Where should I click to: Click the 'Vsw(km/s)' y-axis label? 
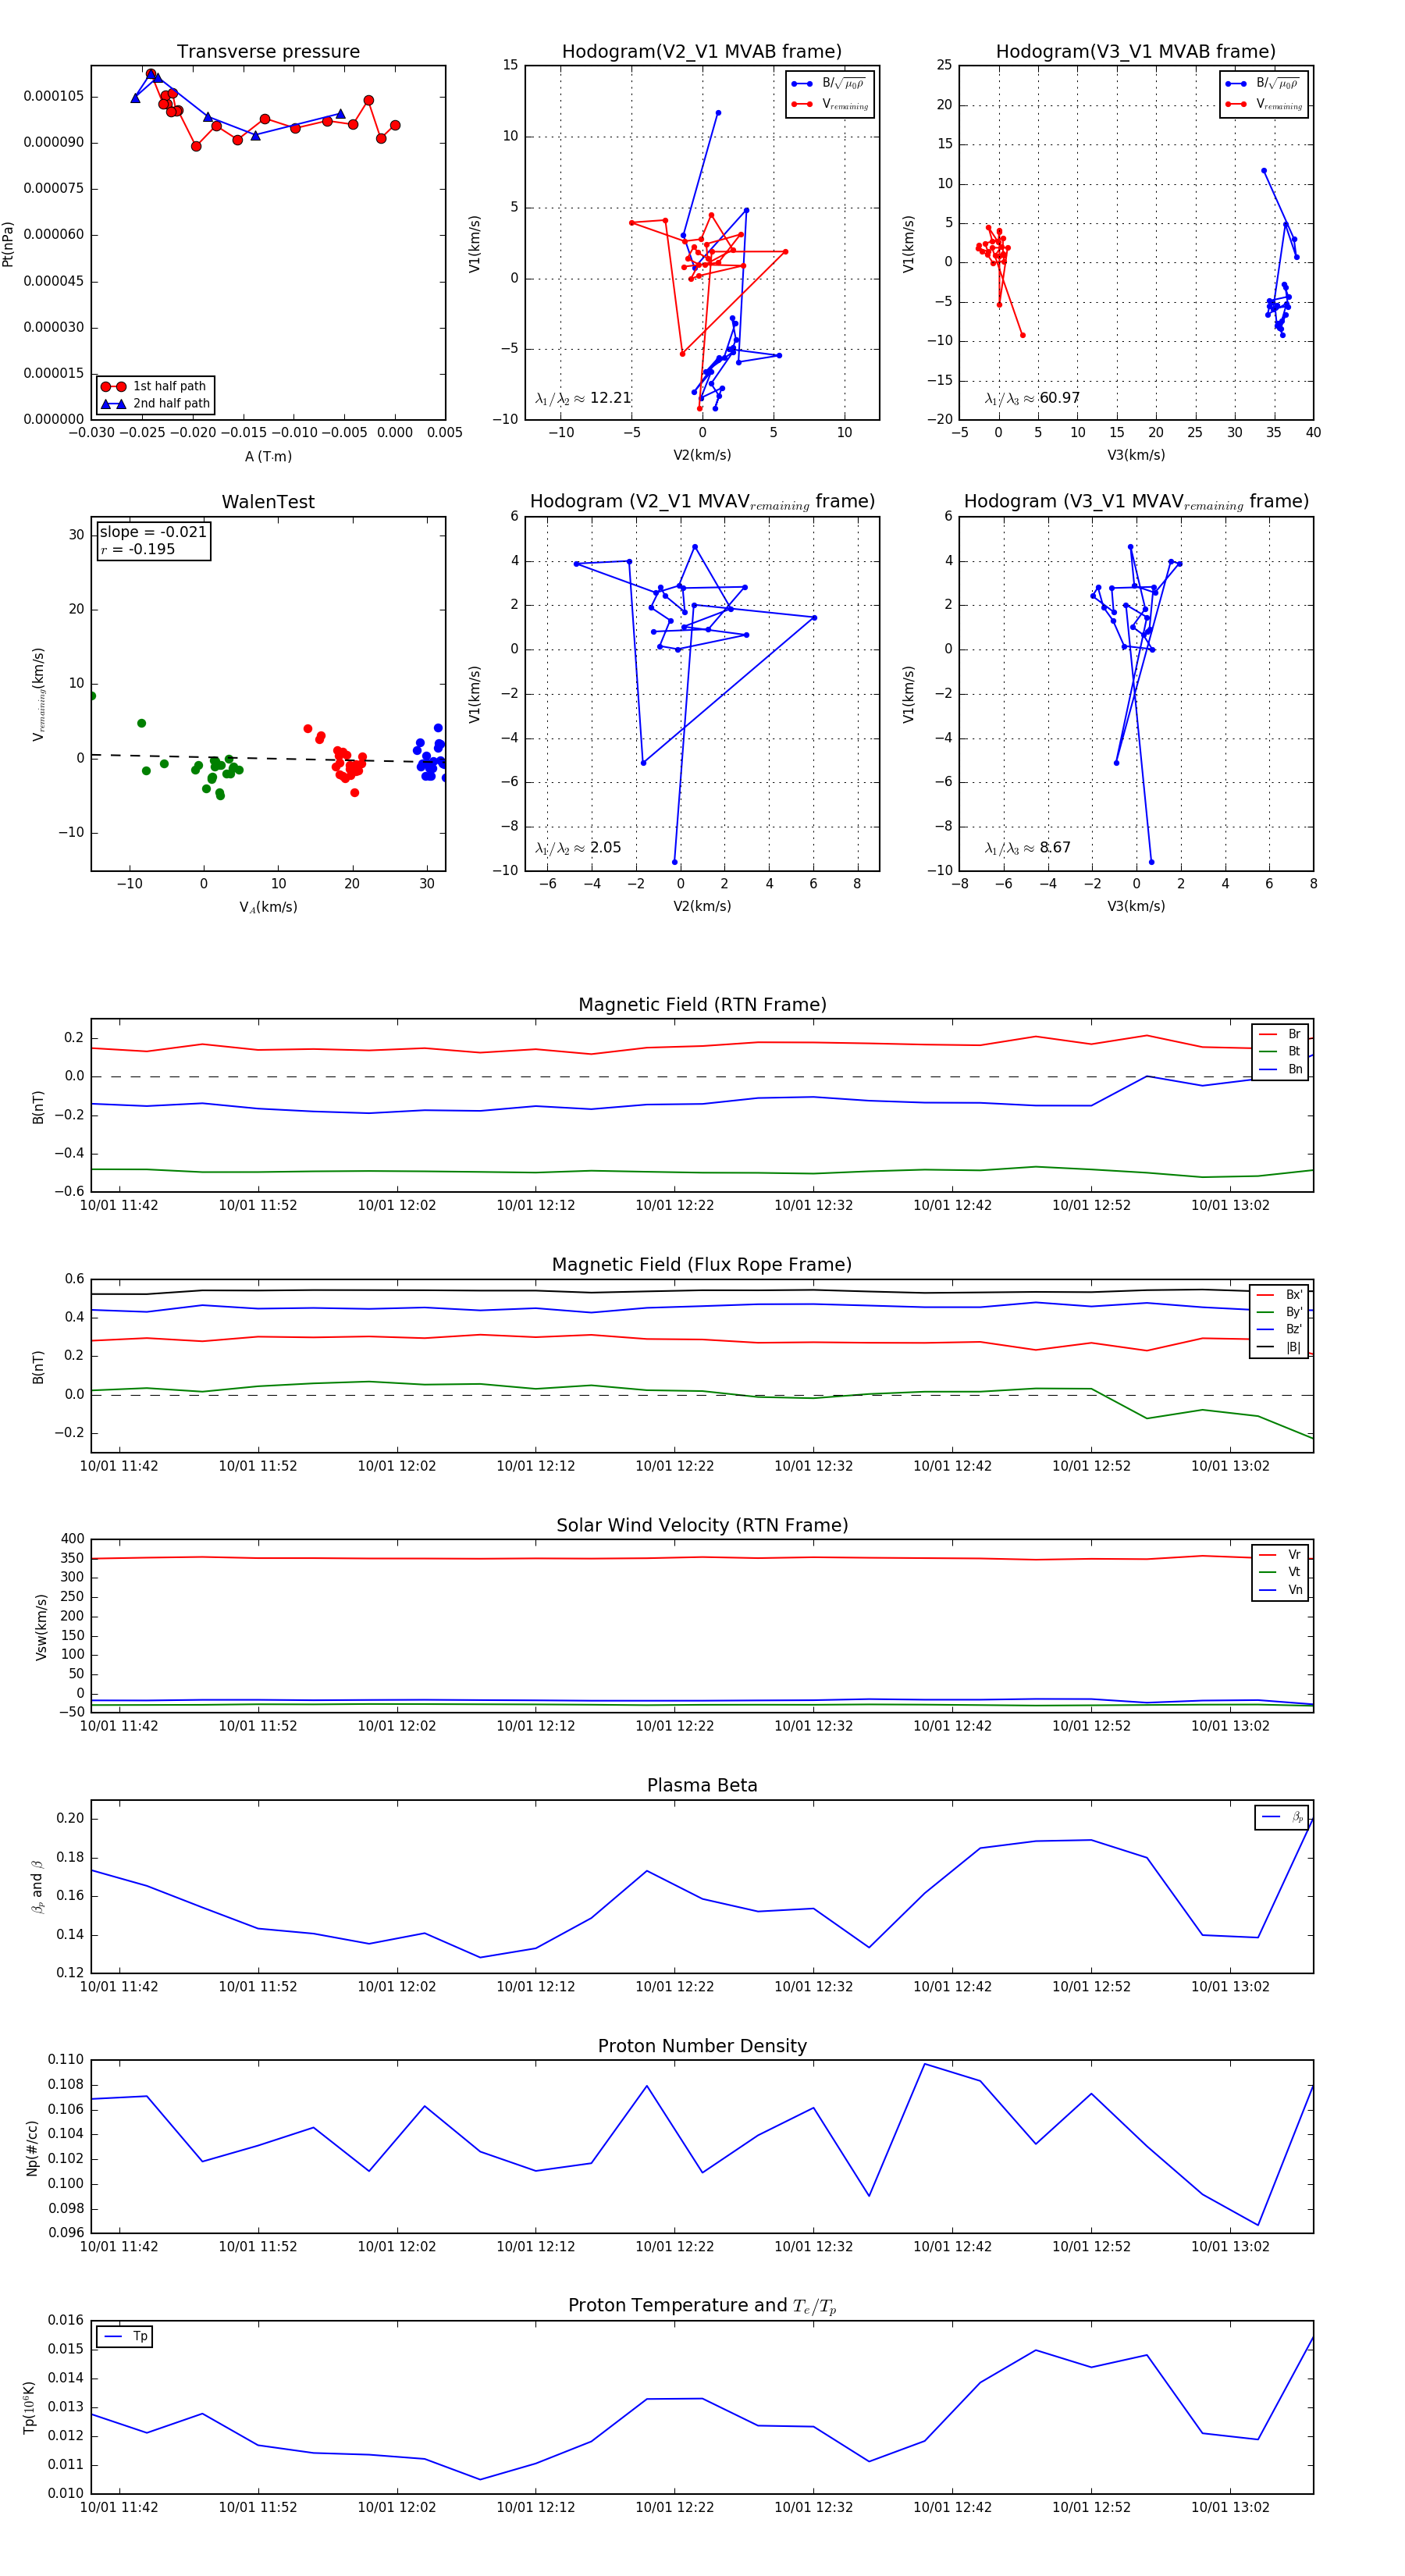coord(41,1626)
